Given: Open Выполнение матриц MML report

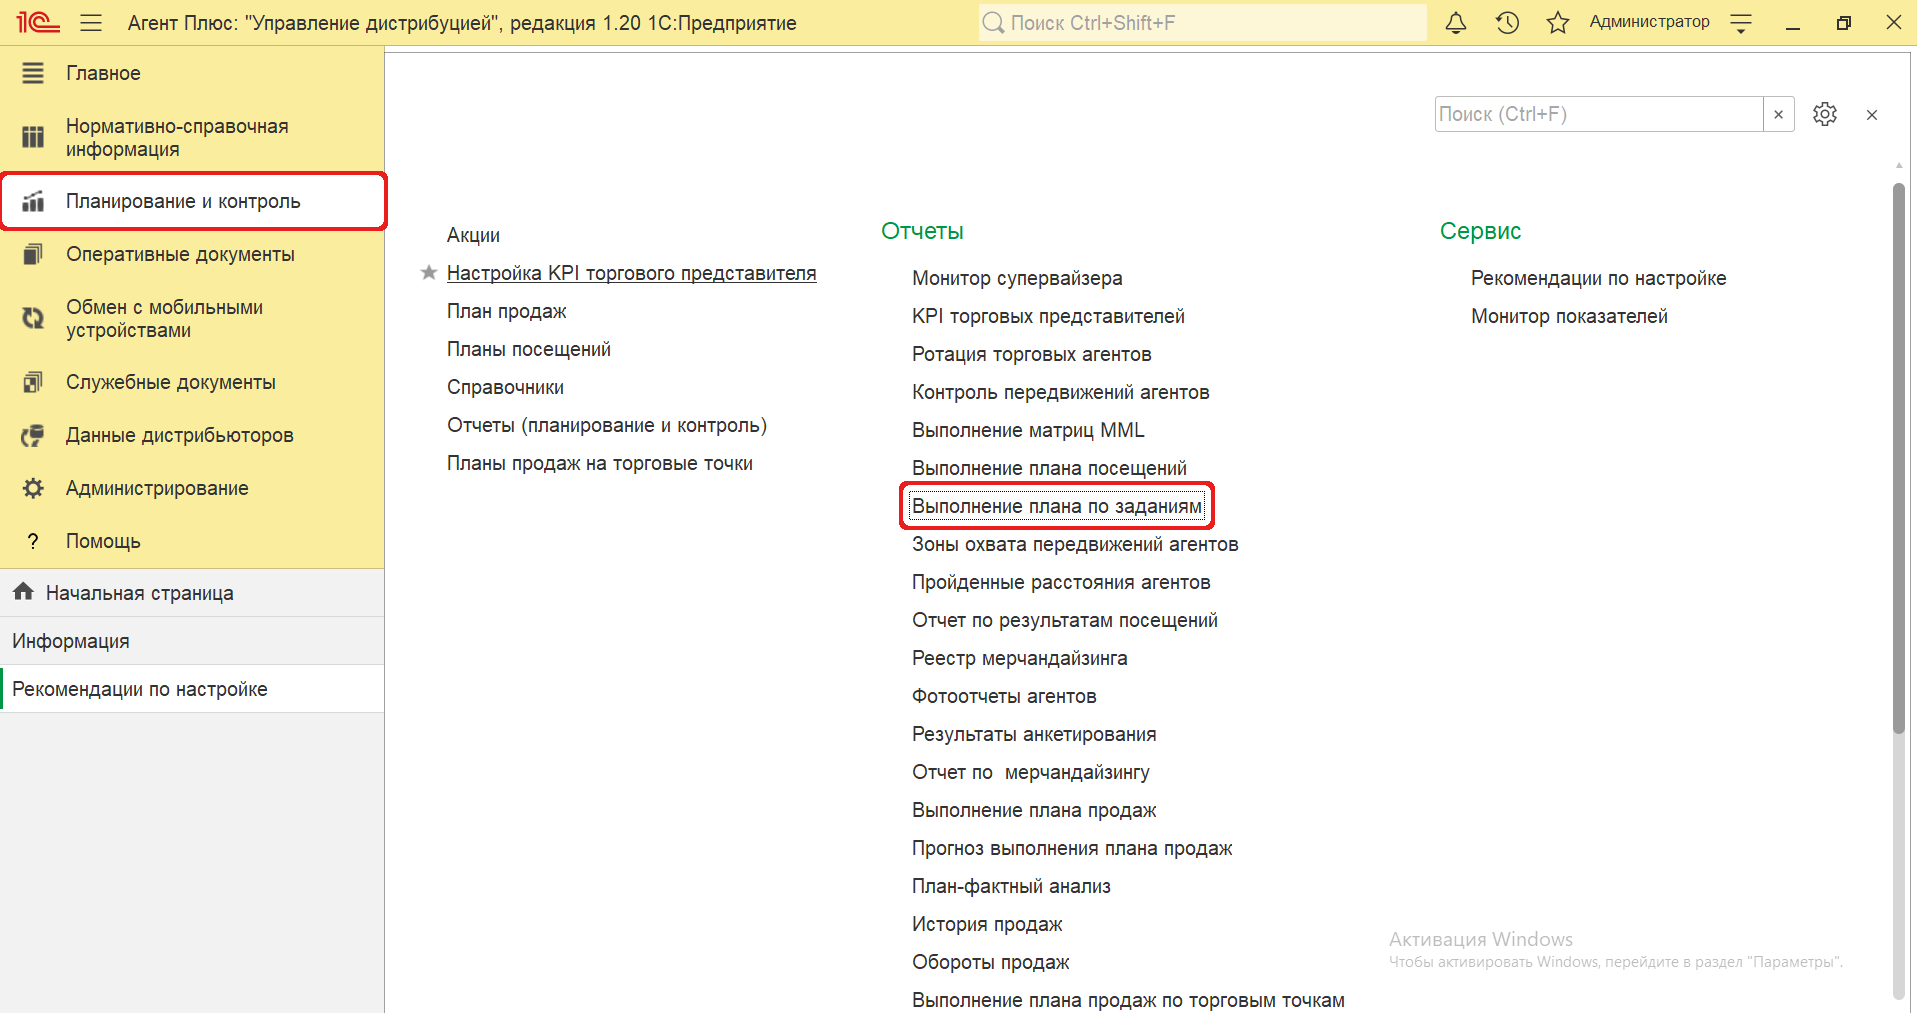Looking at the screenshot, I should 1028,430.
